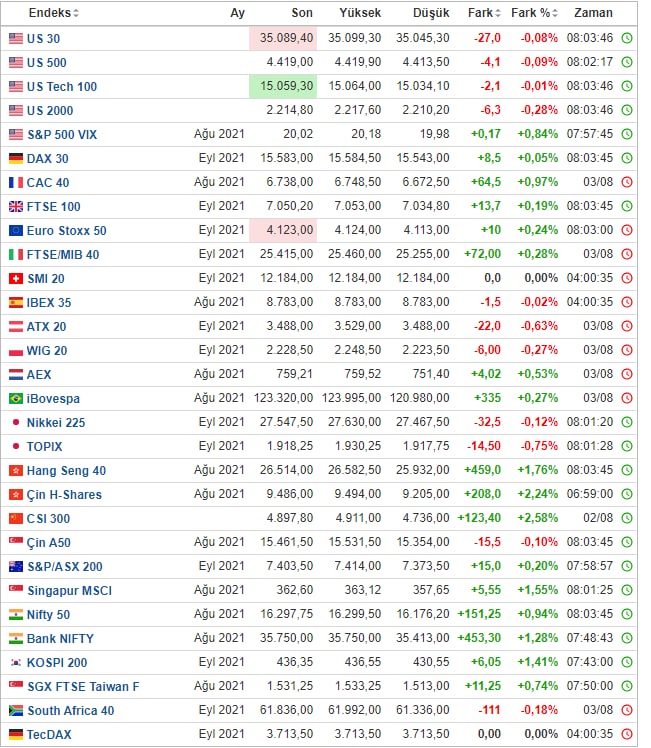Sort table by the Fark column arrows
Image resolution: width=651 pixels, height=748 pixels.
click(498, 13)
